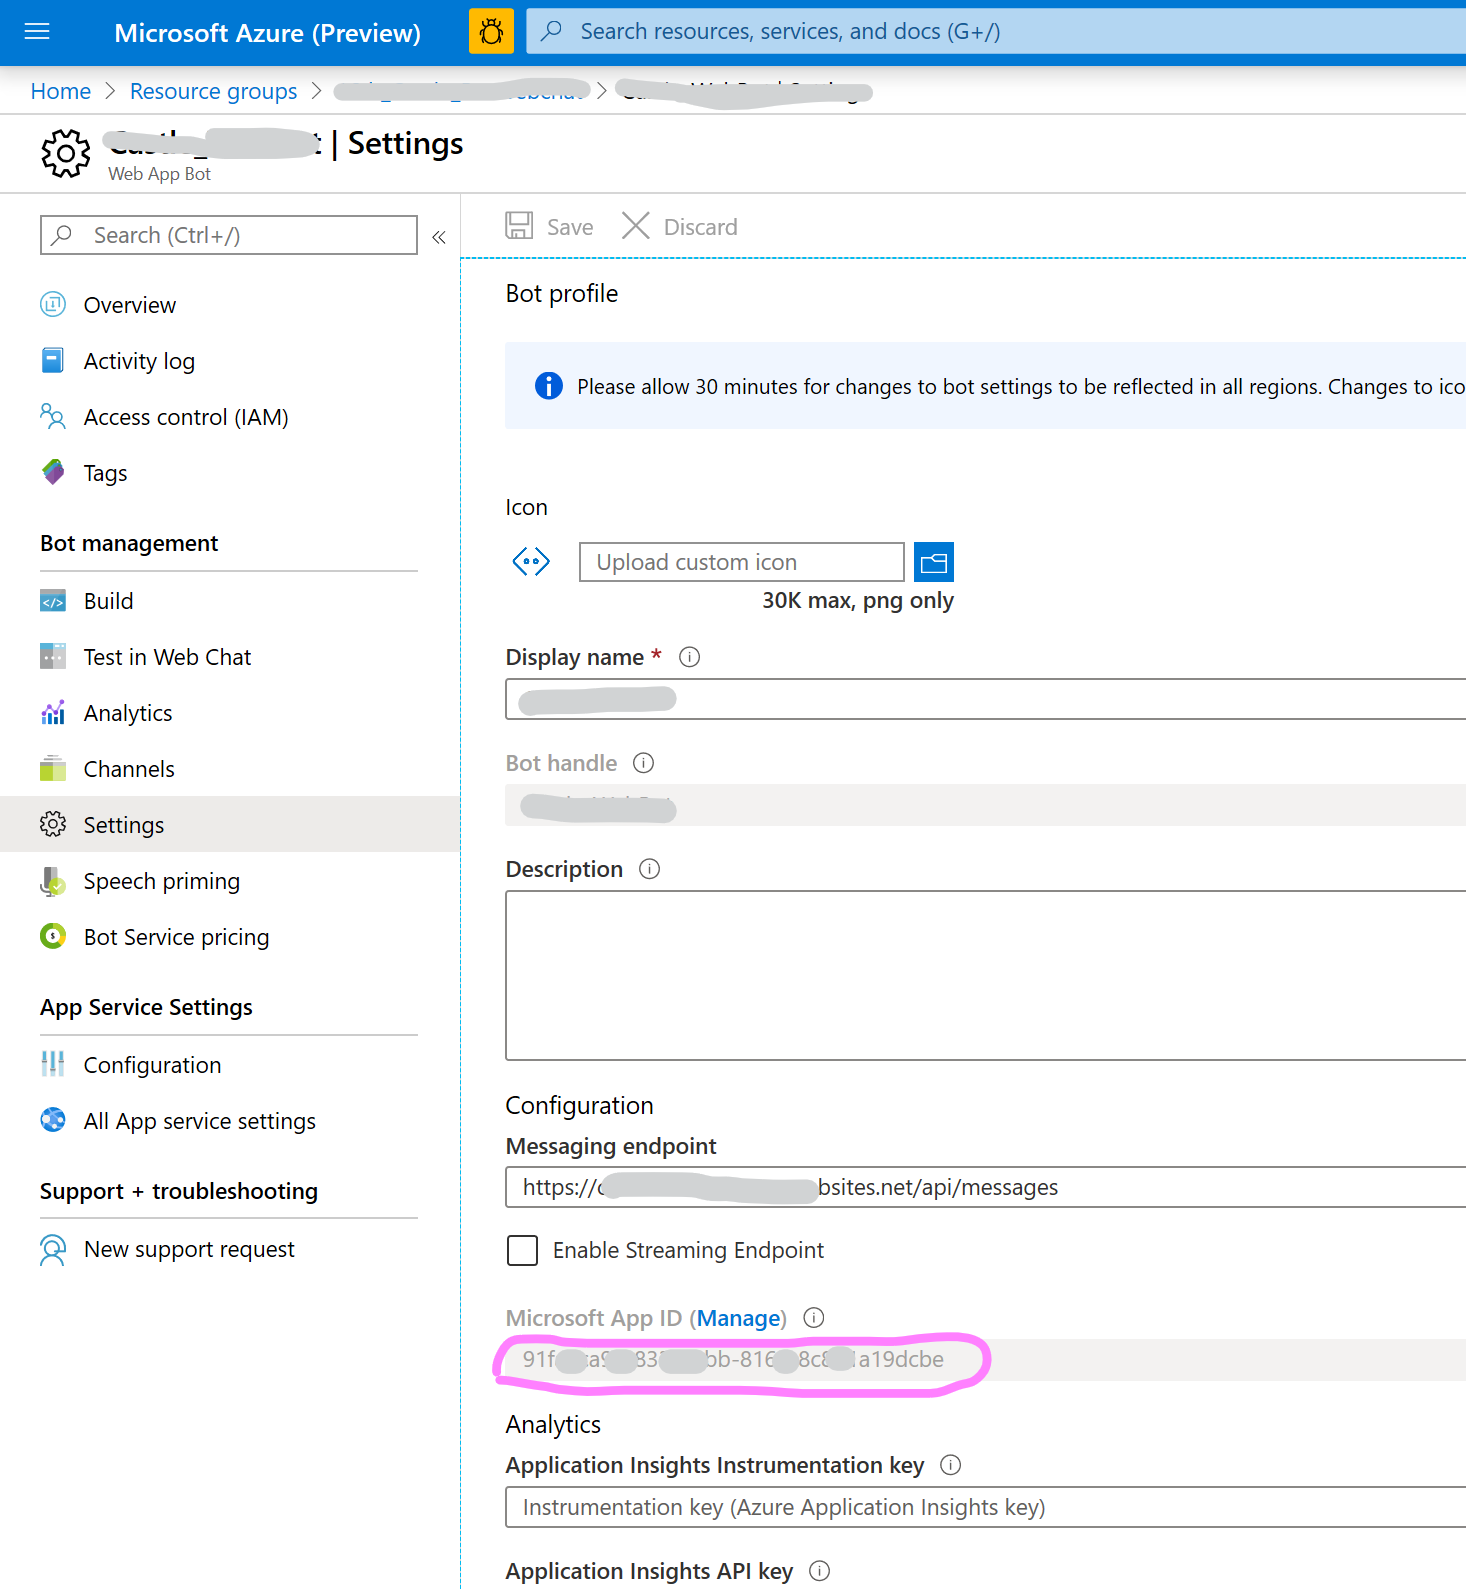Click the Save text button
Image resolution: width=1466 pixels, height=1589 pixels.
[x=570, y=227]
